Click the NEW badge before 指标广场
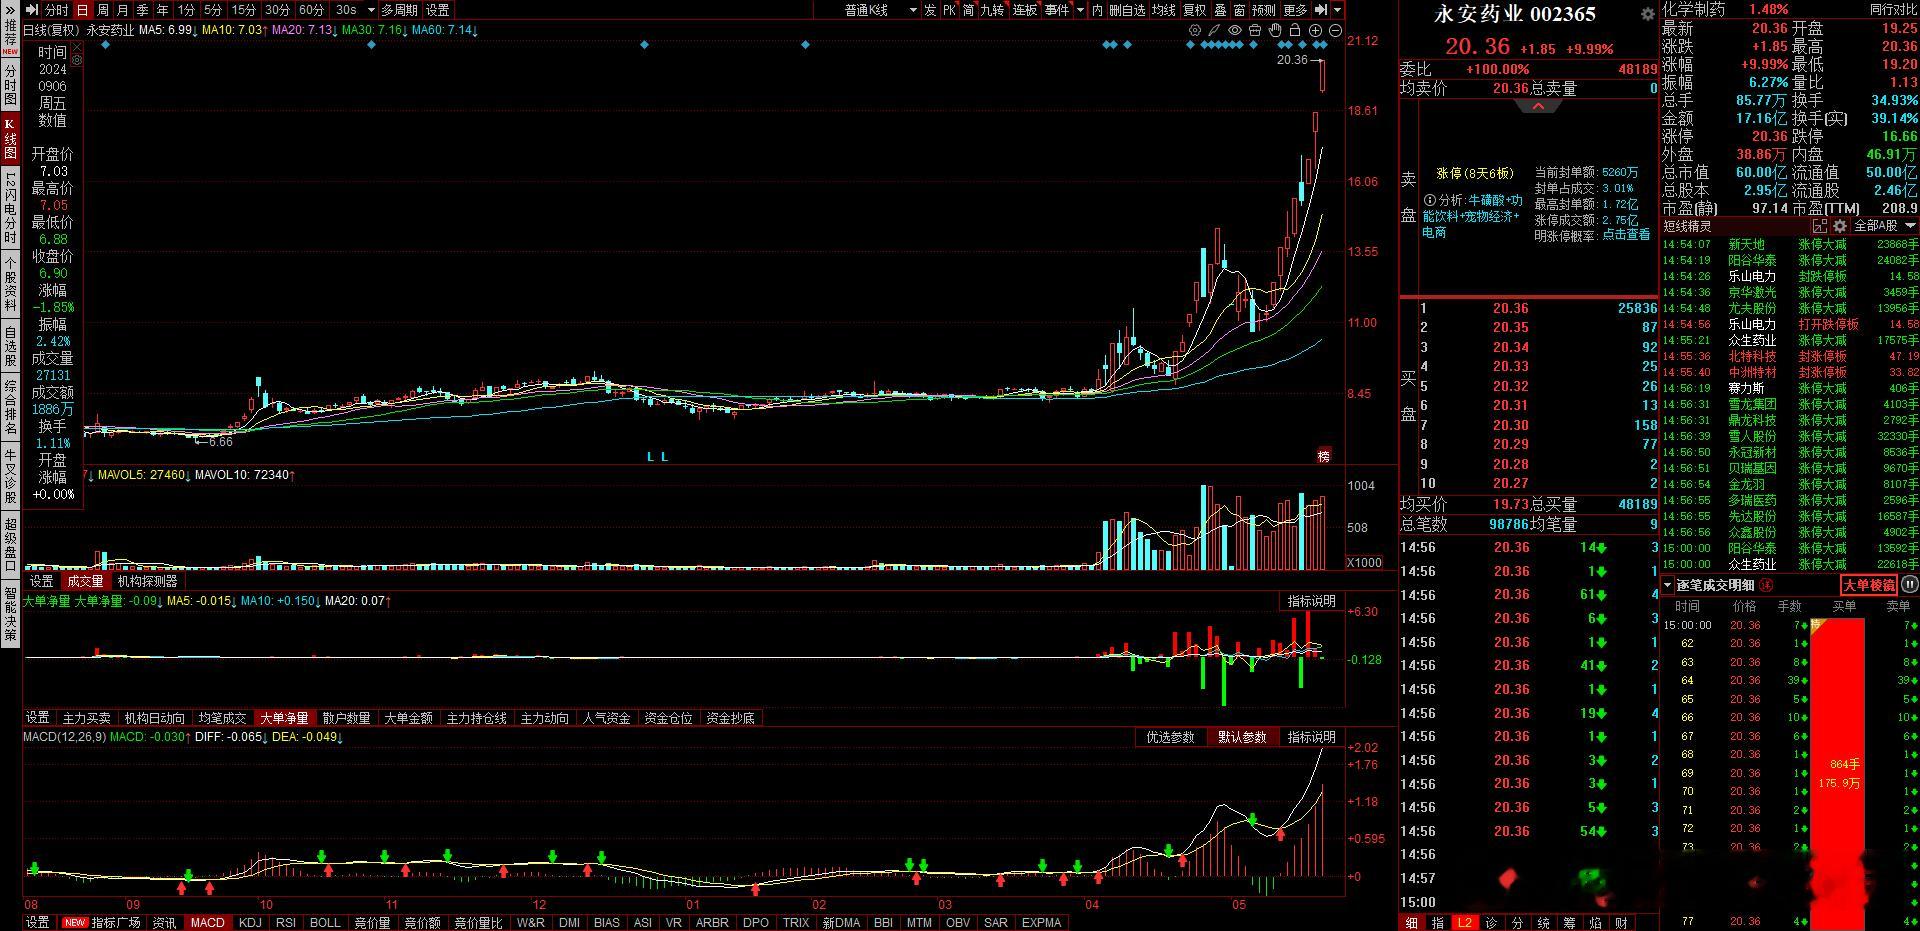This screenshot has height=931, width=1920. point(75,922)
